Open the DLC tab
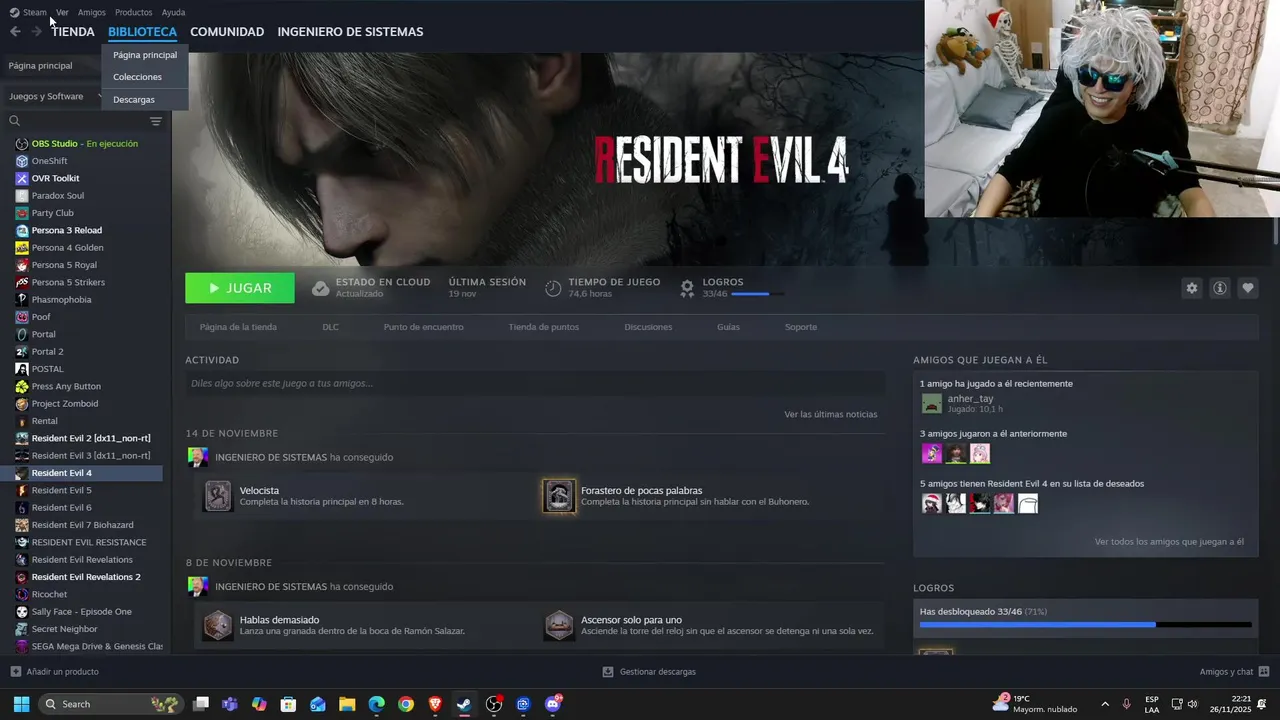The image size is (1280, 720). coord(330,327)
